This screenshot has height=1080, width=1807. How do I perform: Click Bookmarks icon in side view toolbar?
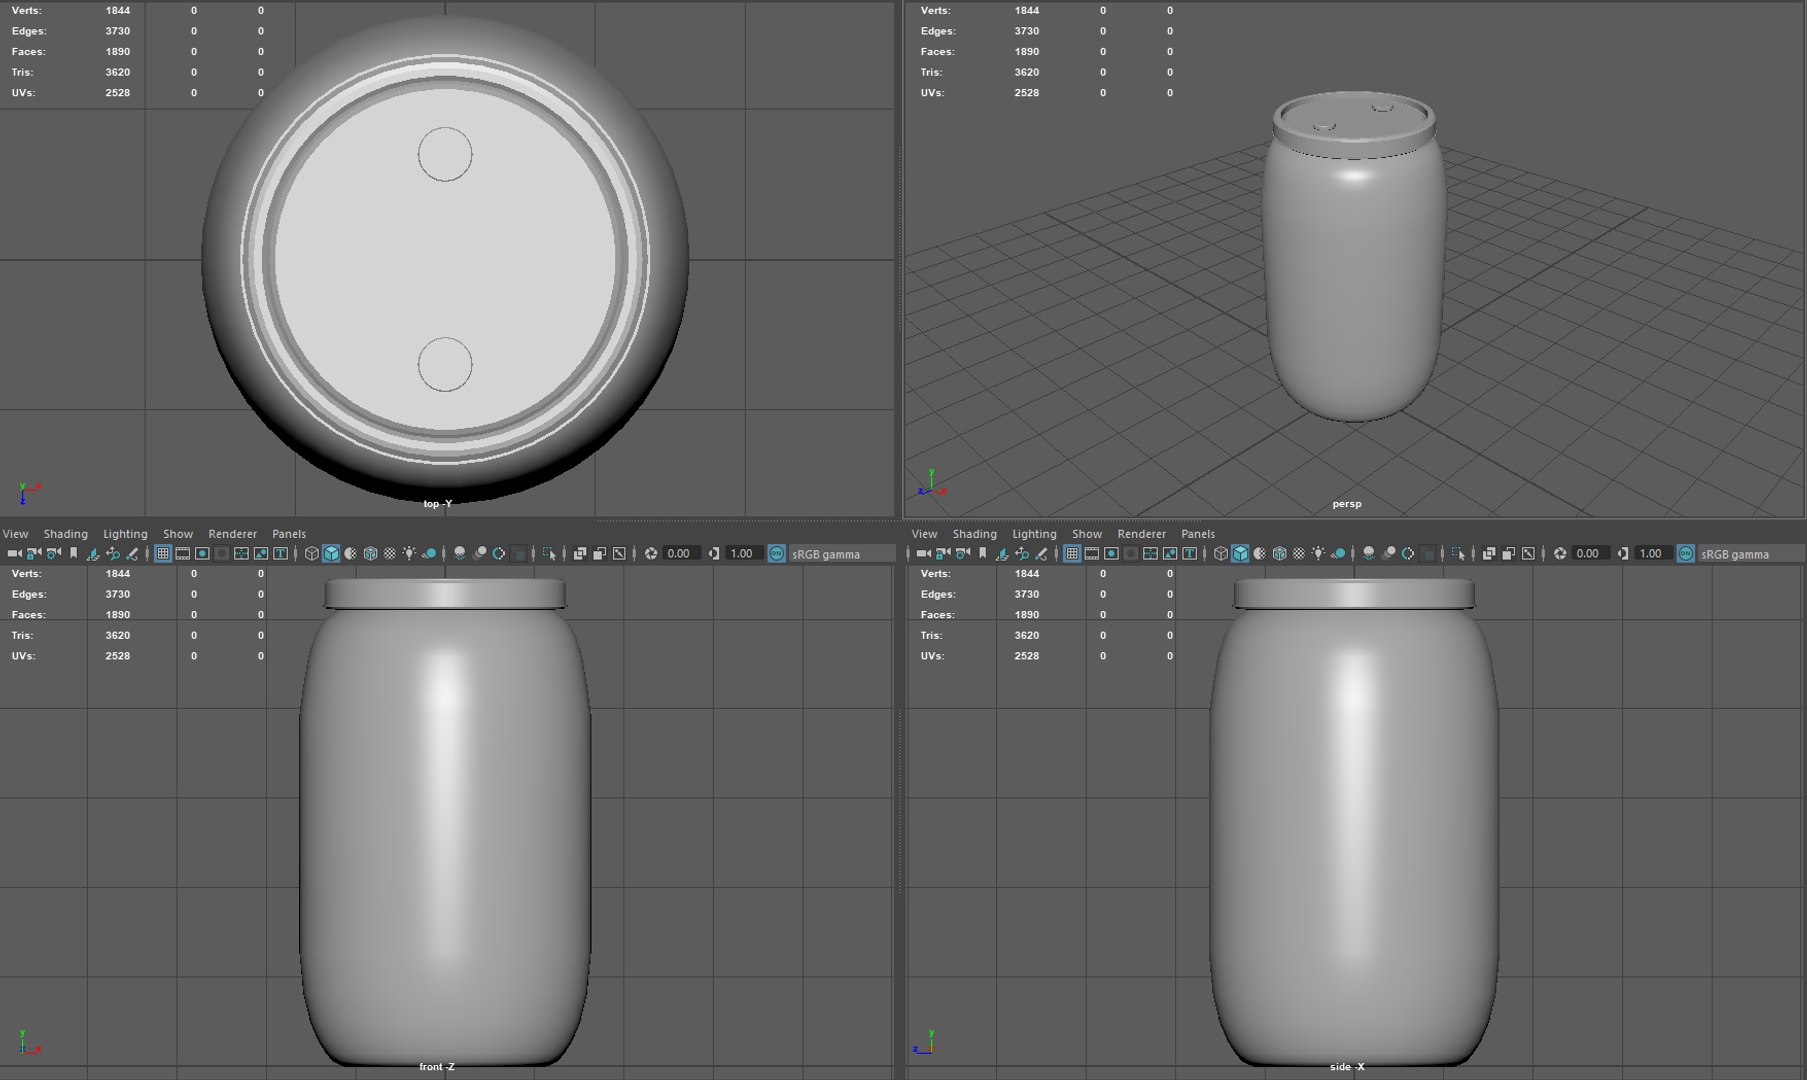(x=982, y=553)
